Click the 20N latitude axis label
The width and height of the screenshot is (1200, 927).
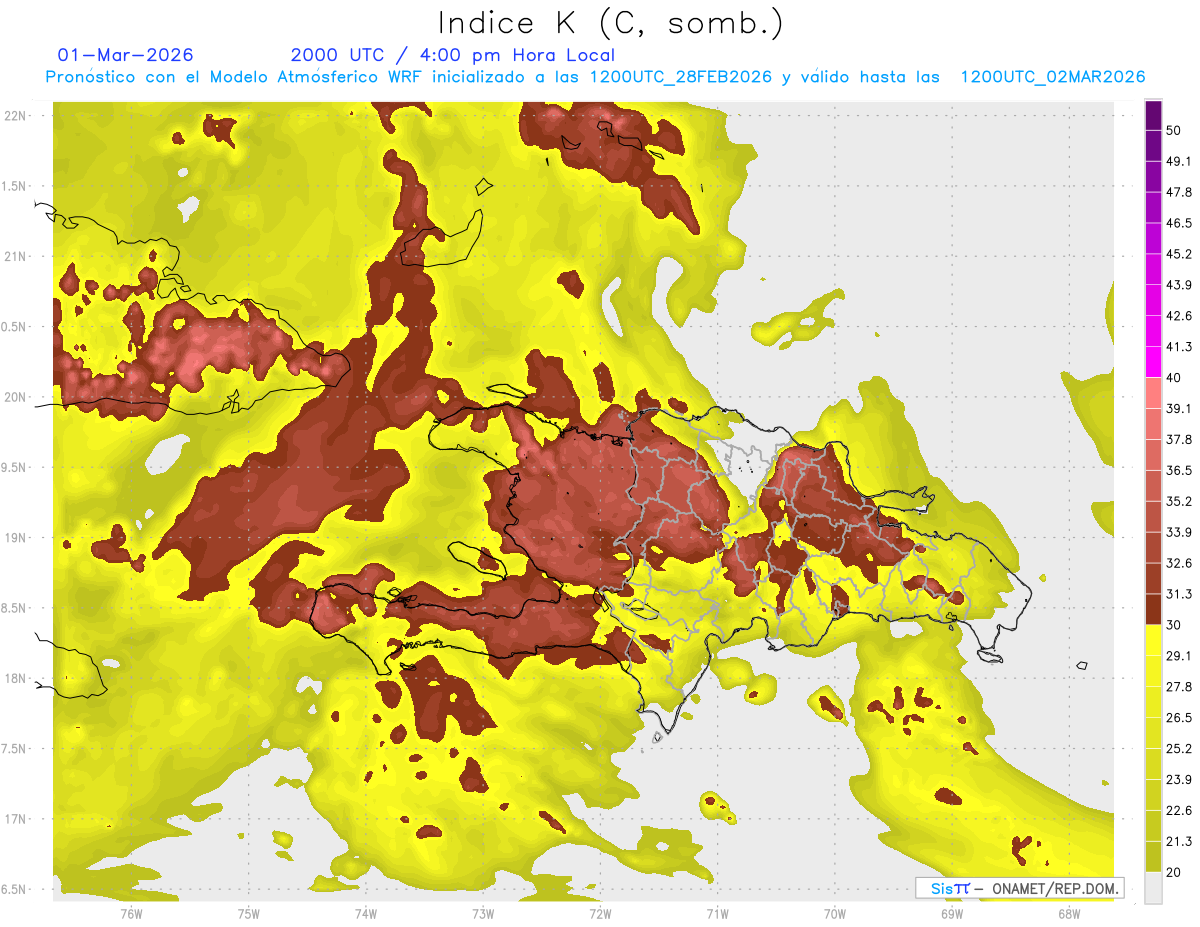(x=15, y=397)
